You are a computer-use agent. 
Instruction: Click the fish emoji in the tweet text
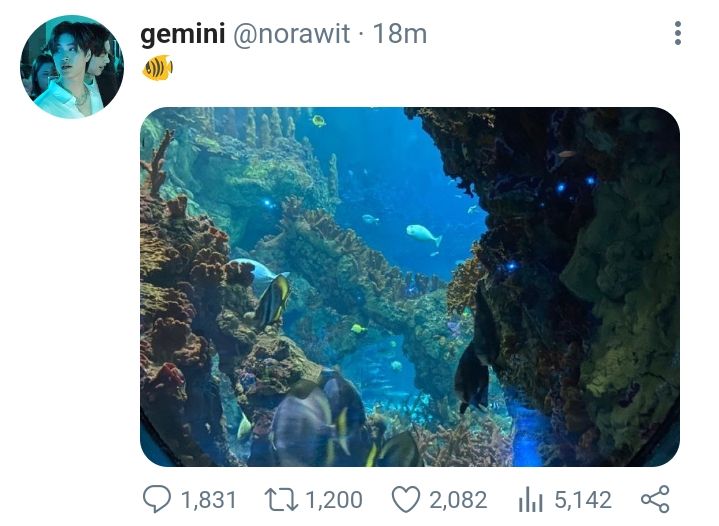coord(157,68)
